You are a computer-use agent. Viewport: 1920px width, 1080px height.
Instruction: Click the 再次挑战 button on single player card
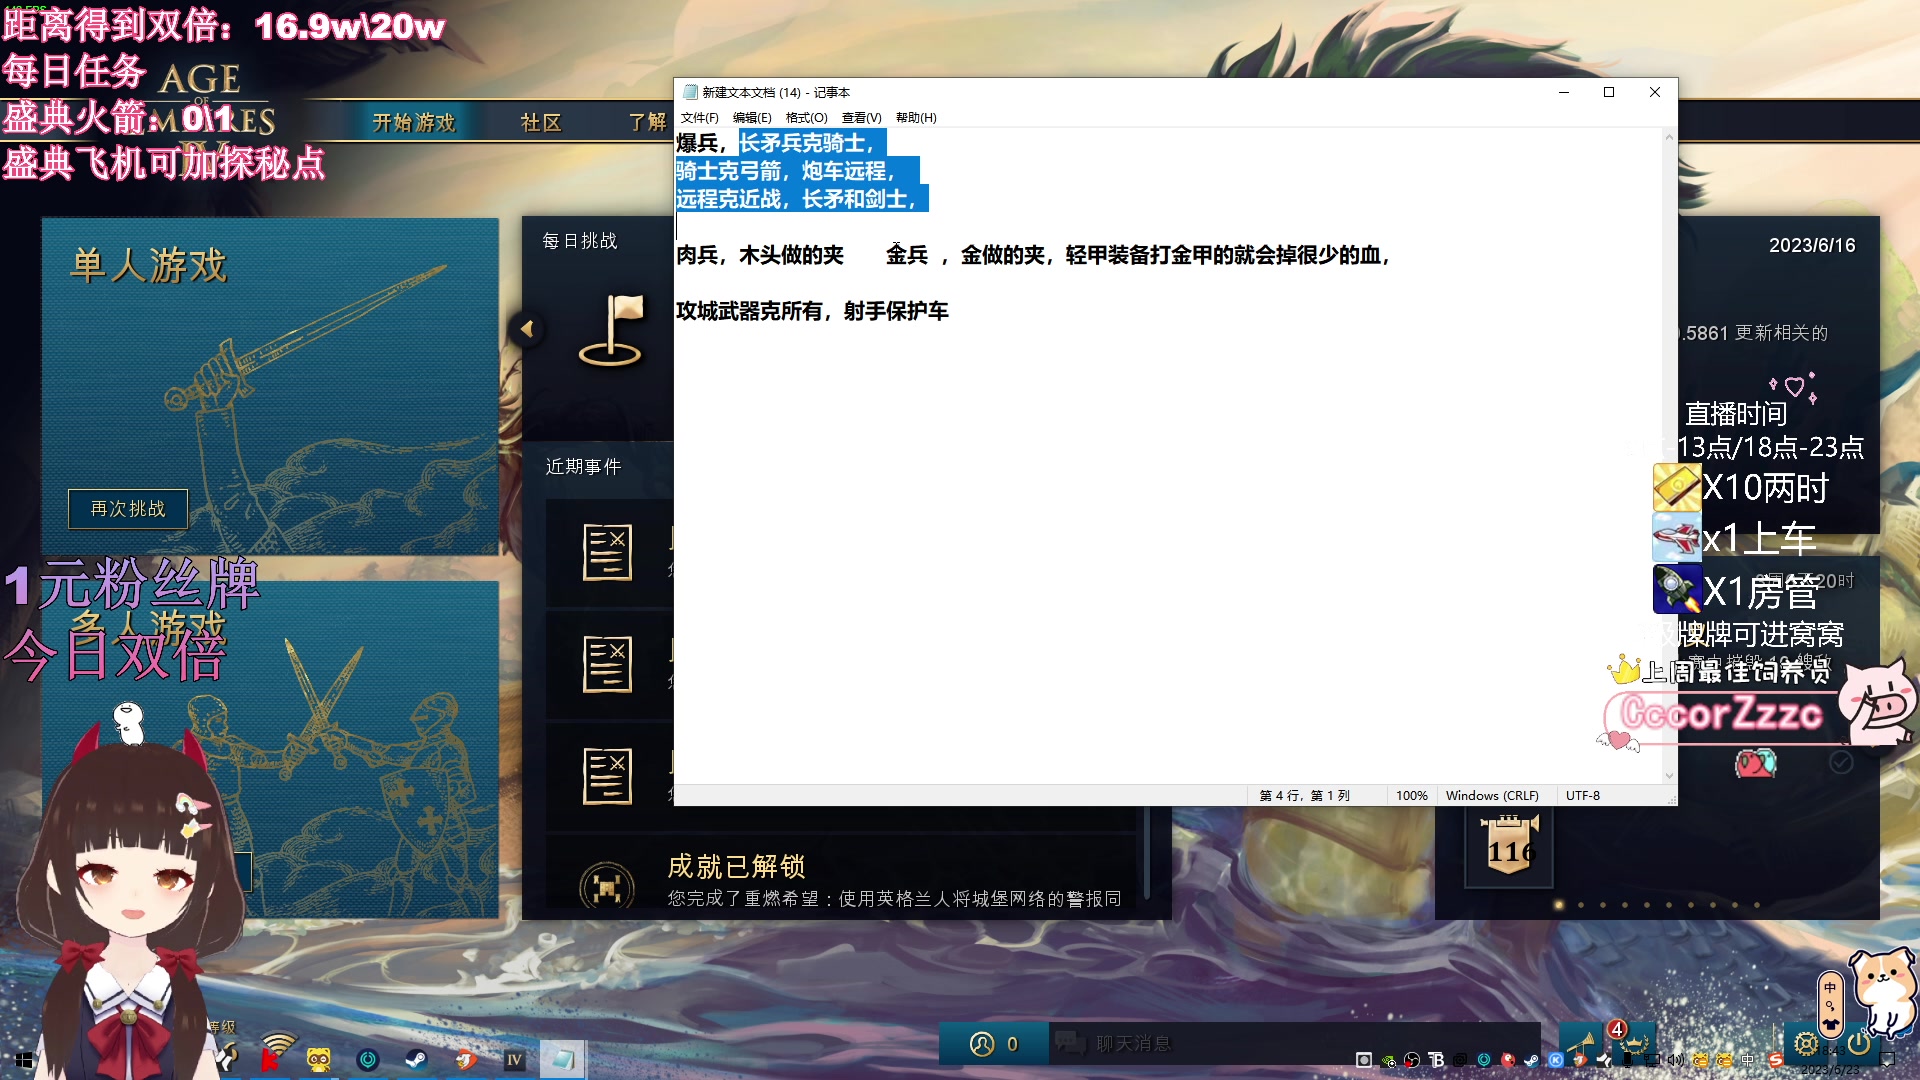[x=128, y=508]
